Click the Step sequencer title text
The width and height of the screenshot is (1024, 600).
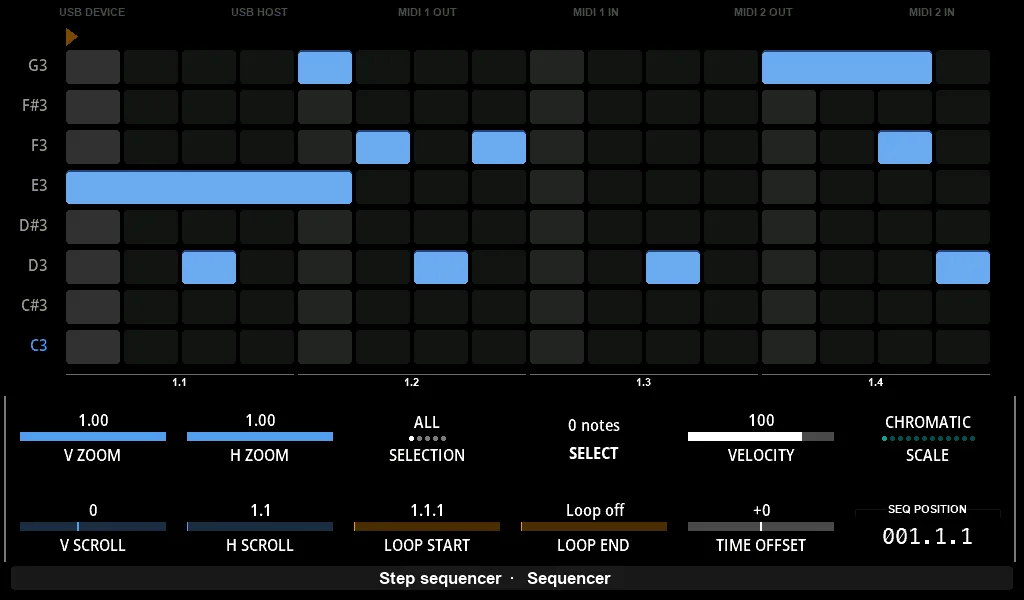[x=440, y=578]
